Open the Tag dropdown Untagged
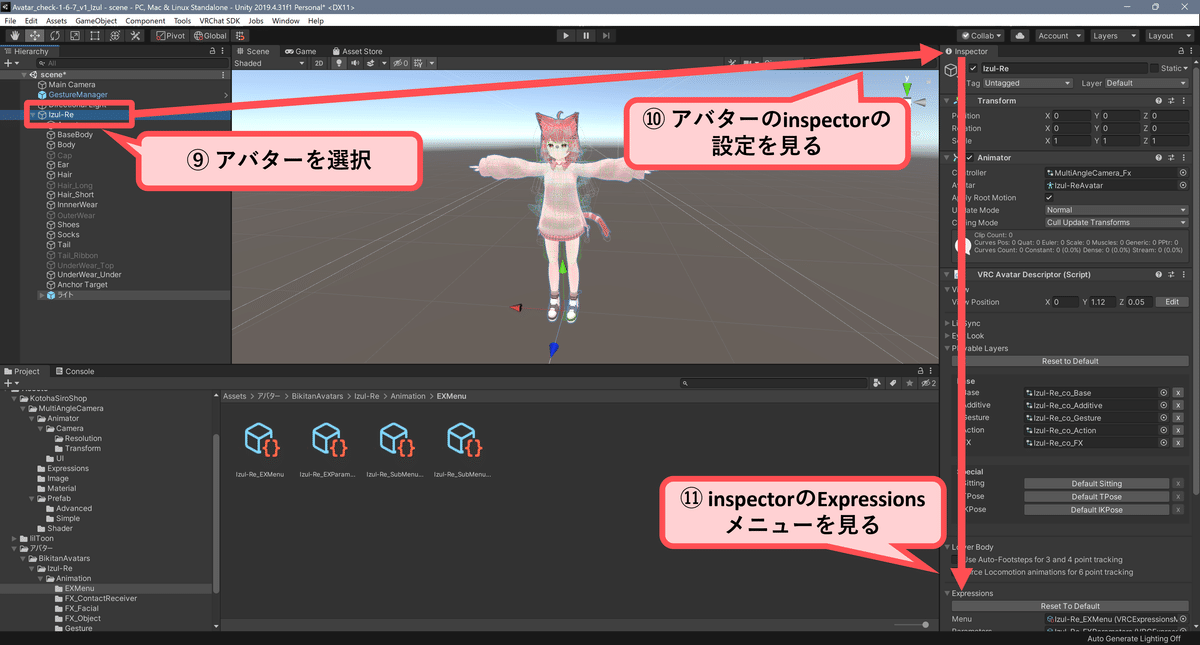The height and width of the screenshot is (645, 1200). 1028,83
